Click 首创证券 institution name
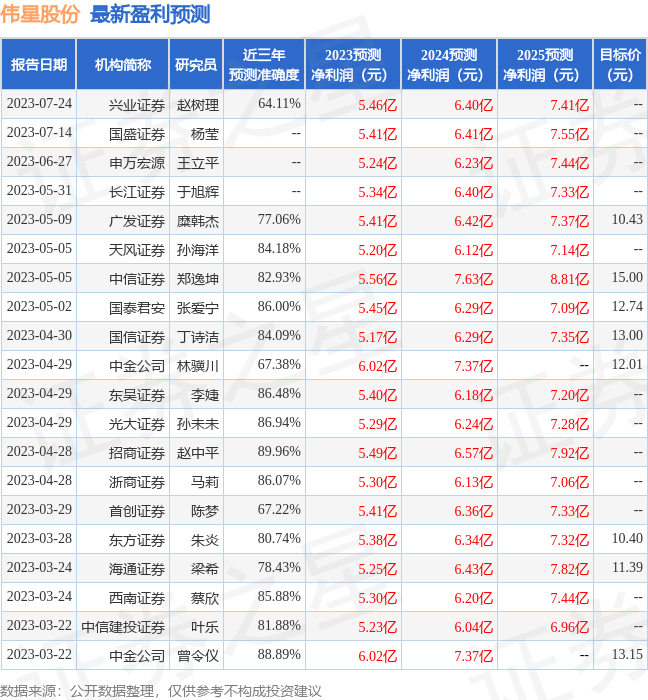 click(137, 512)
